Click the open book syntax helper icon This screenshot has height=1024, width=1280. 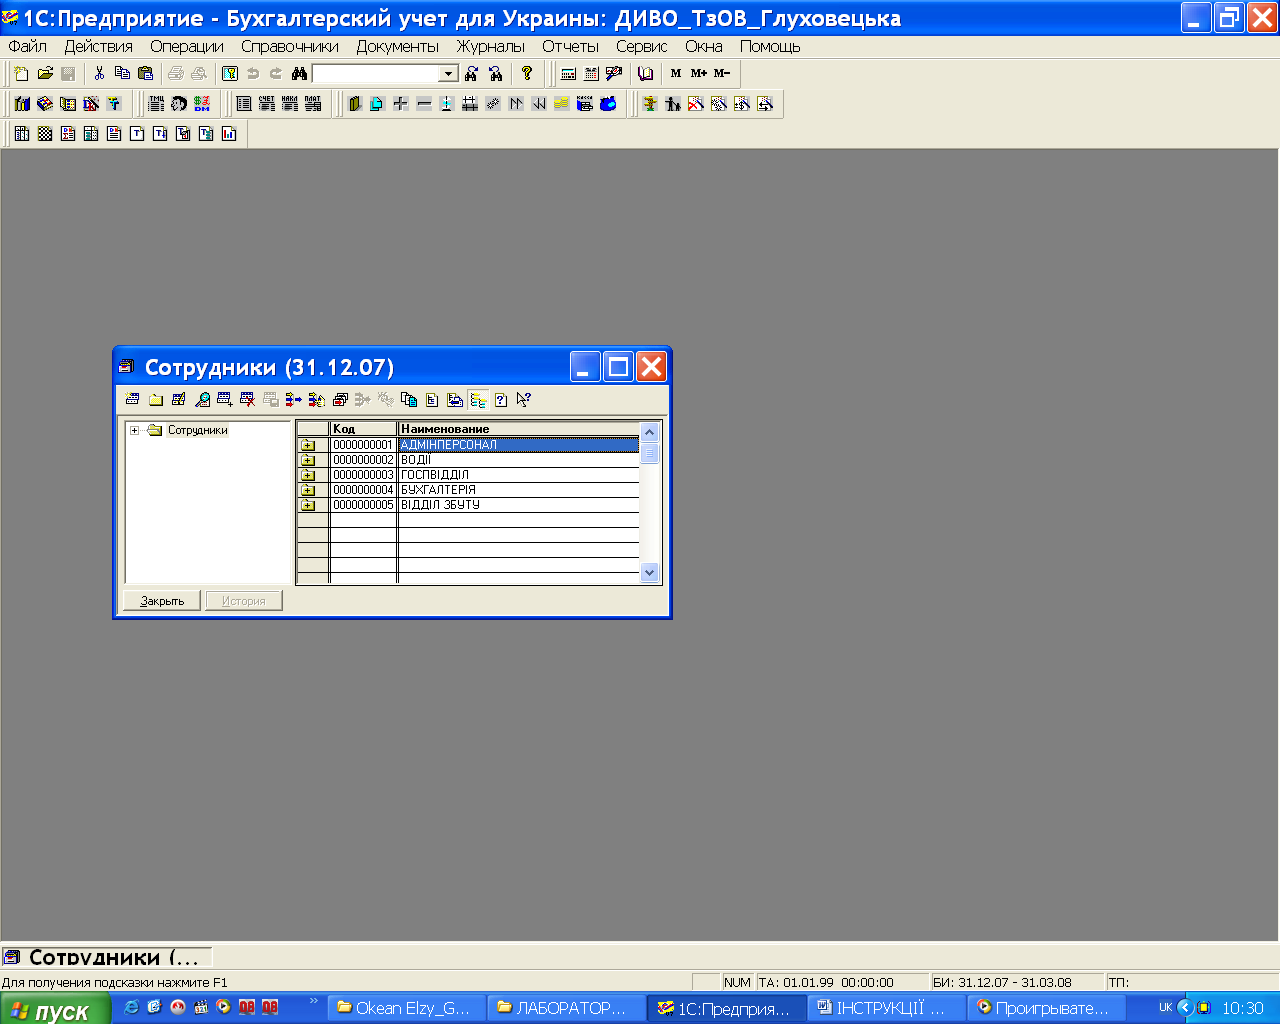coord(646,73)
